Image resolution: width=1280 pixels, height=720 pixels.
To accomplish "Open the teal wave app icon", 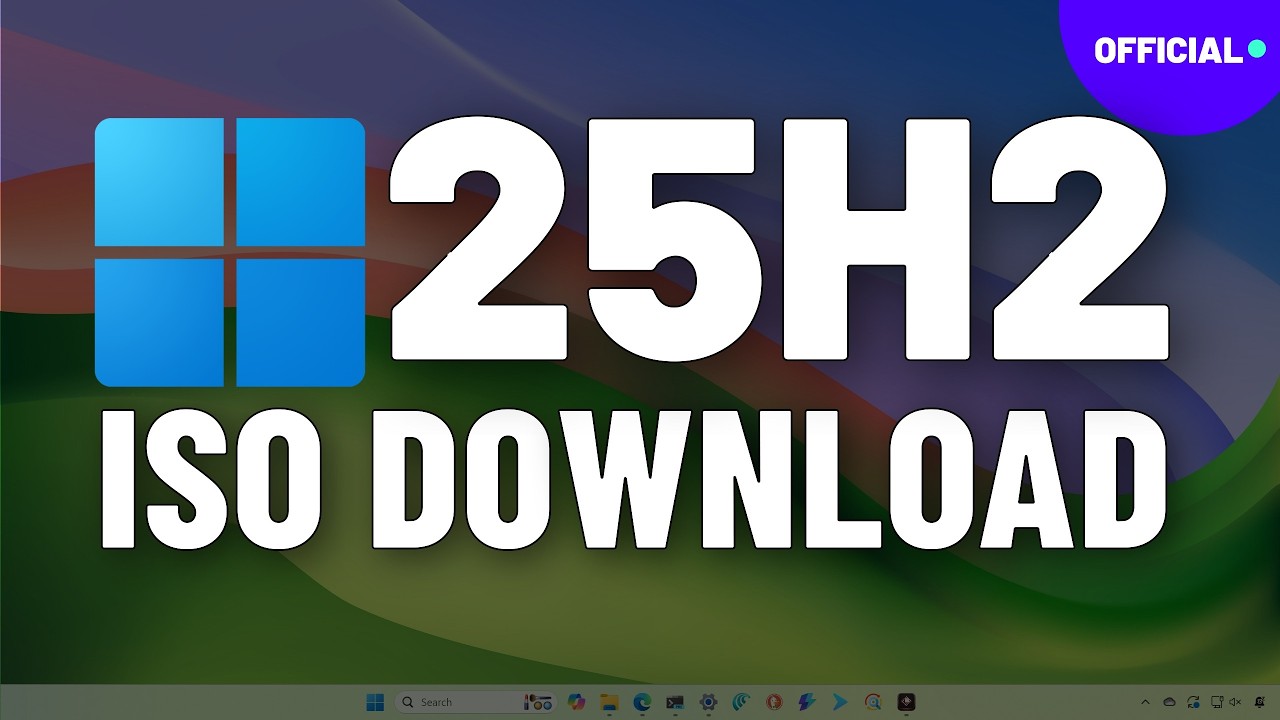I will click(x=741, y=702).
